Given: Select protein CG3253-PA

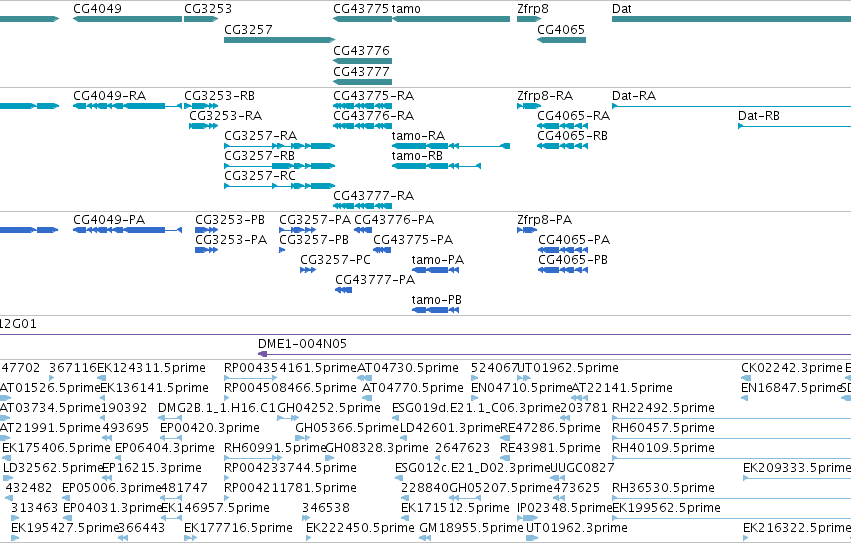Looking at the screenshot, I should [206, 250].
